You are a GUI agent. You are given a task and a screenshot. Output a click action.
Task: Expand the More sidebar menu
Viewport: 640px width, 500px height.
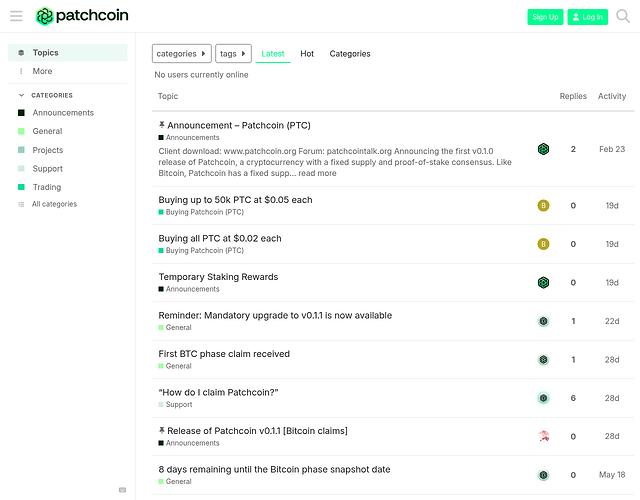[x=42, y=71]
